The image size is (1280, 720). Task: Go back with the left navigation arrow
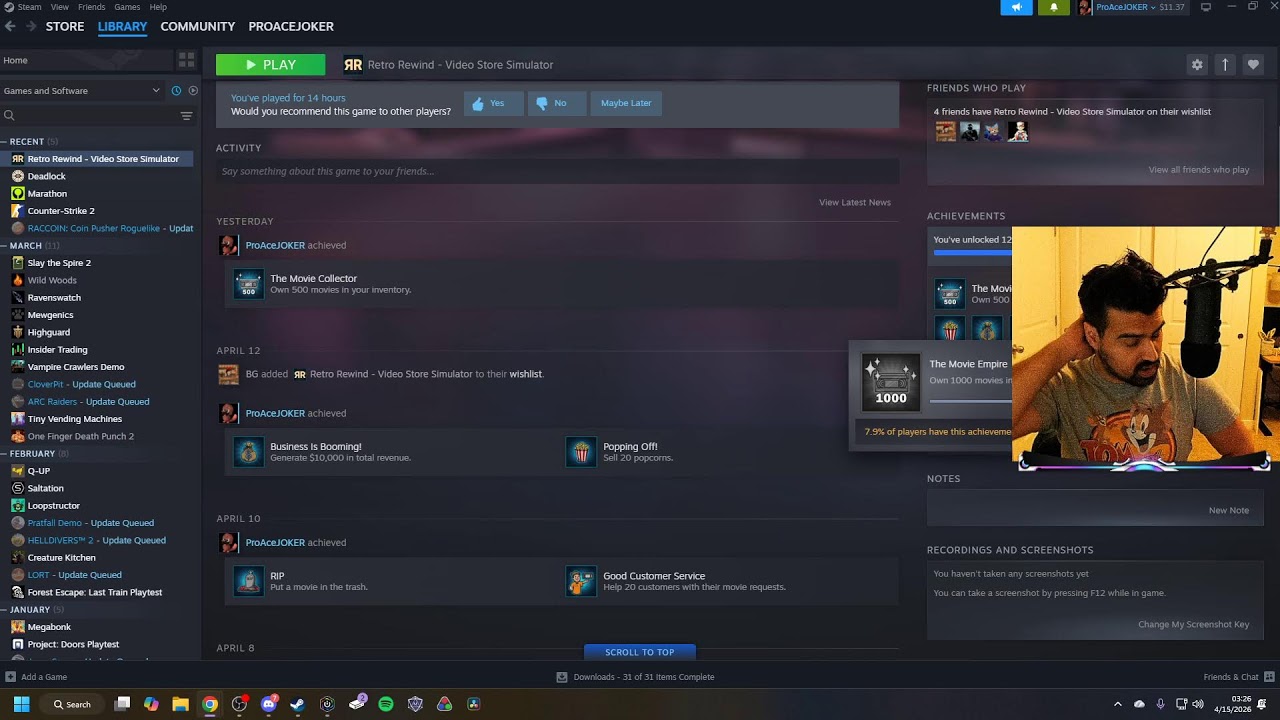click(x=10, y=26)
